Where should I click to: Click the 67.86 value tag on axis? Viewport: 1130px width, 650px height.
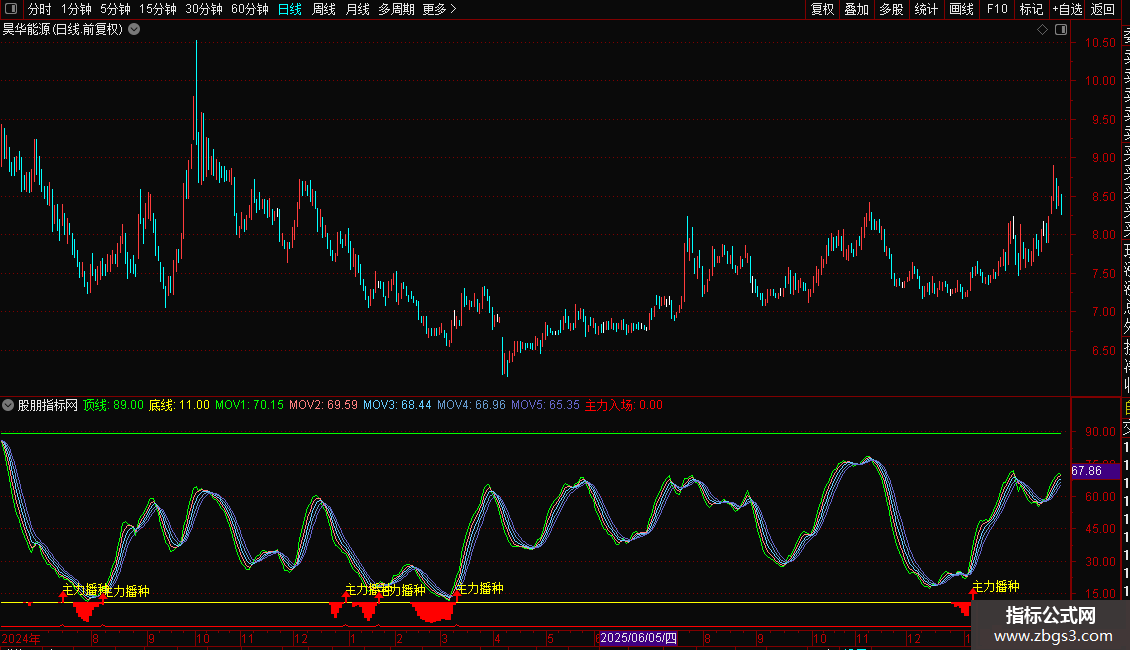(x=1095, y=471)
